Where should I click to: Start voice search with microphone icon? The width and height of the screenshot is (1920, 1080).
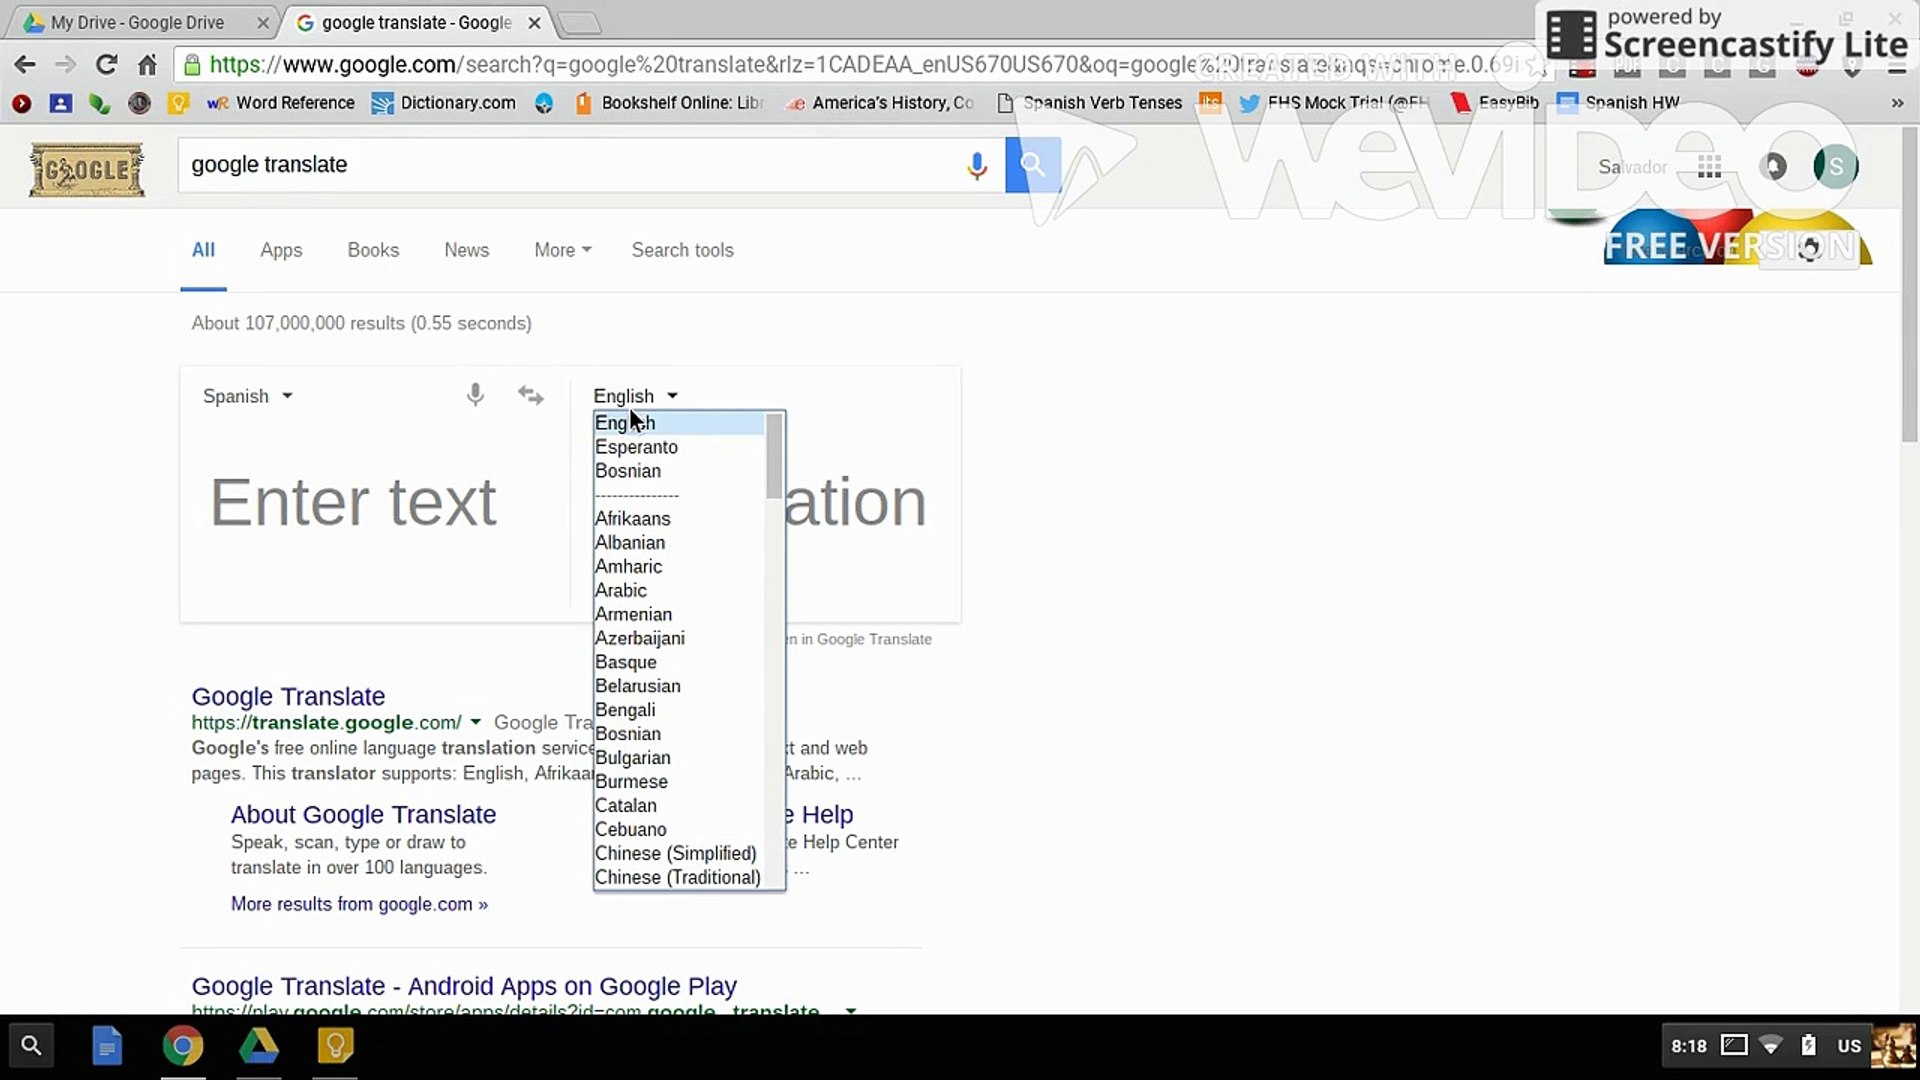coord(977,166)
